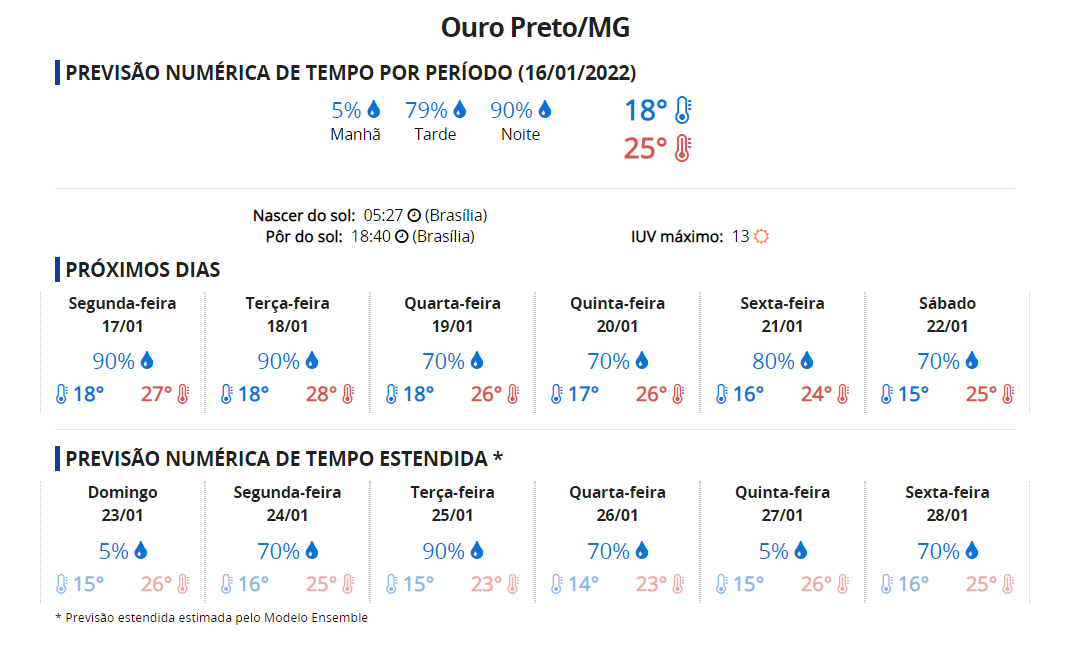The width and height of the screenshot is (1071, 648).
Task: Click the clock icon beside sunrise 05:27
Action: pyautogui.click(x=414, y=216)
